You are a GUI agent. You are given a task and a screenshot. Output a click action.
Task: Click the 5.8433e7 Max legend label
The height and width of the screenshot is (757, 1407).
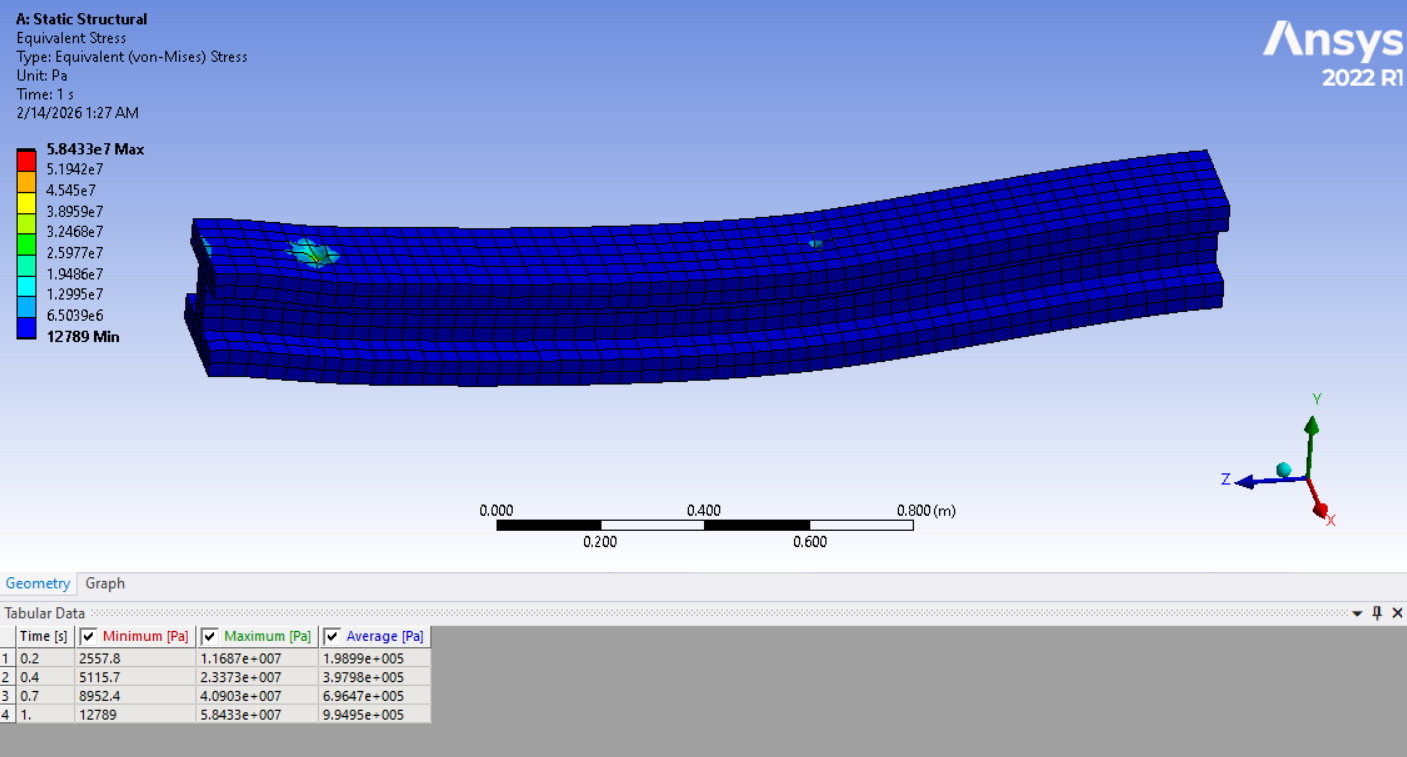click(92, 148)
